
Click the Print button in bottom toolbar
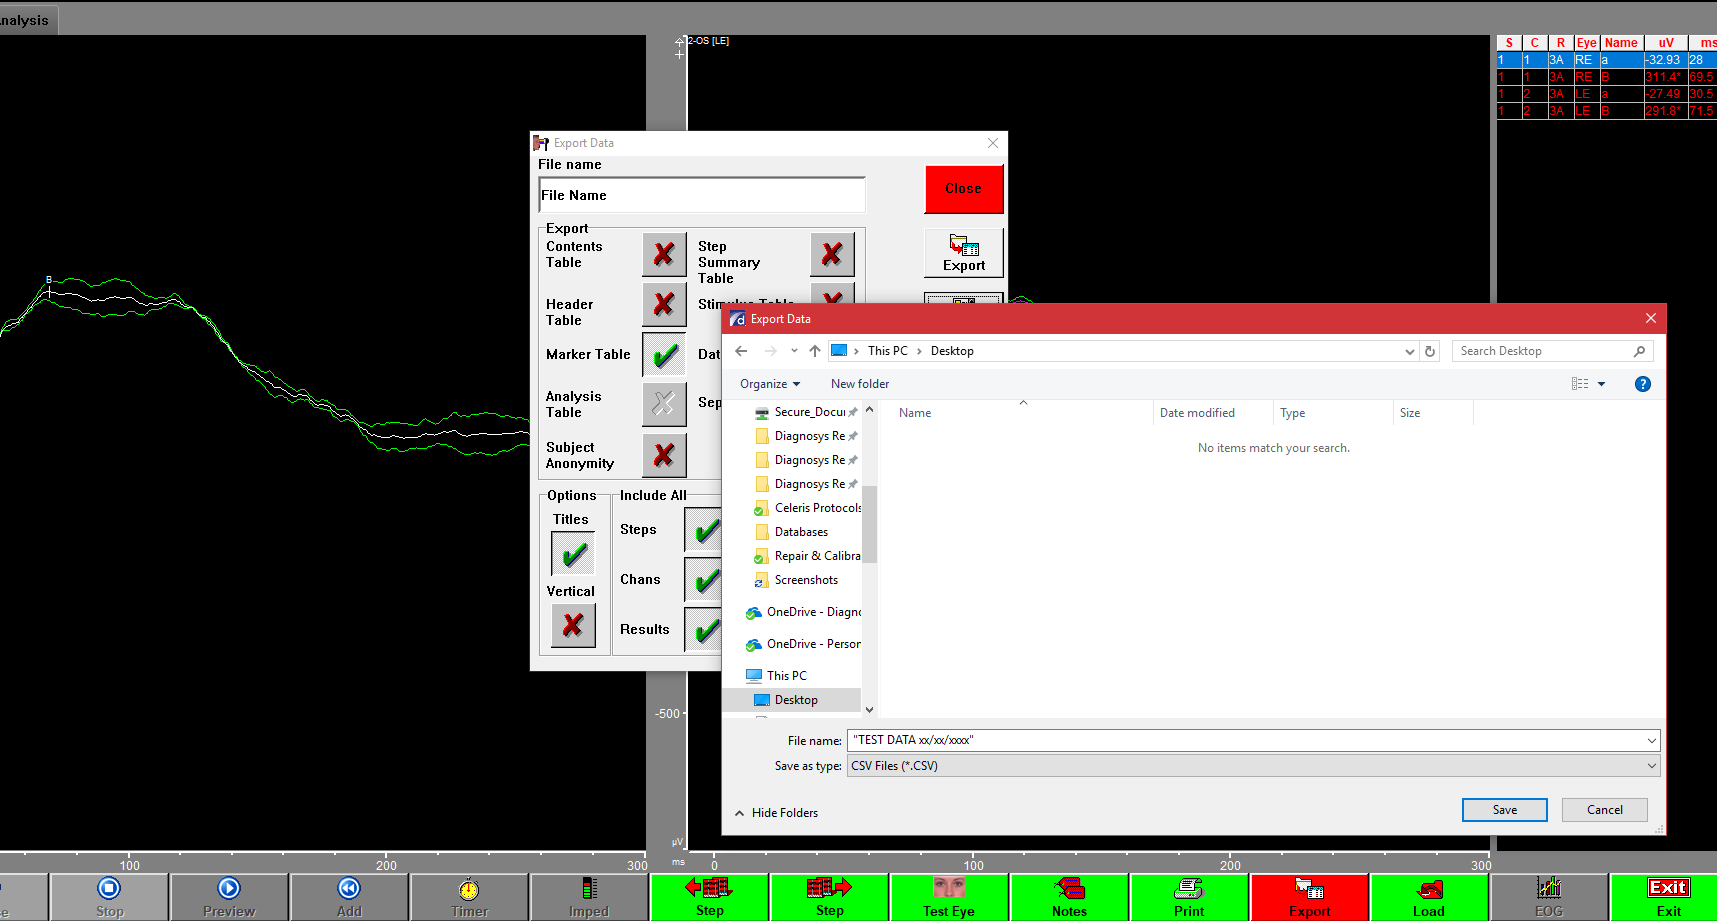pos(1189,897)
